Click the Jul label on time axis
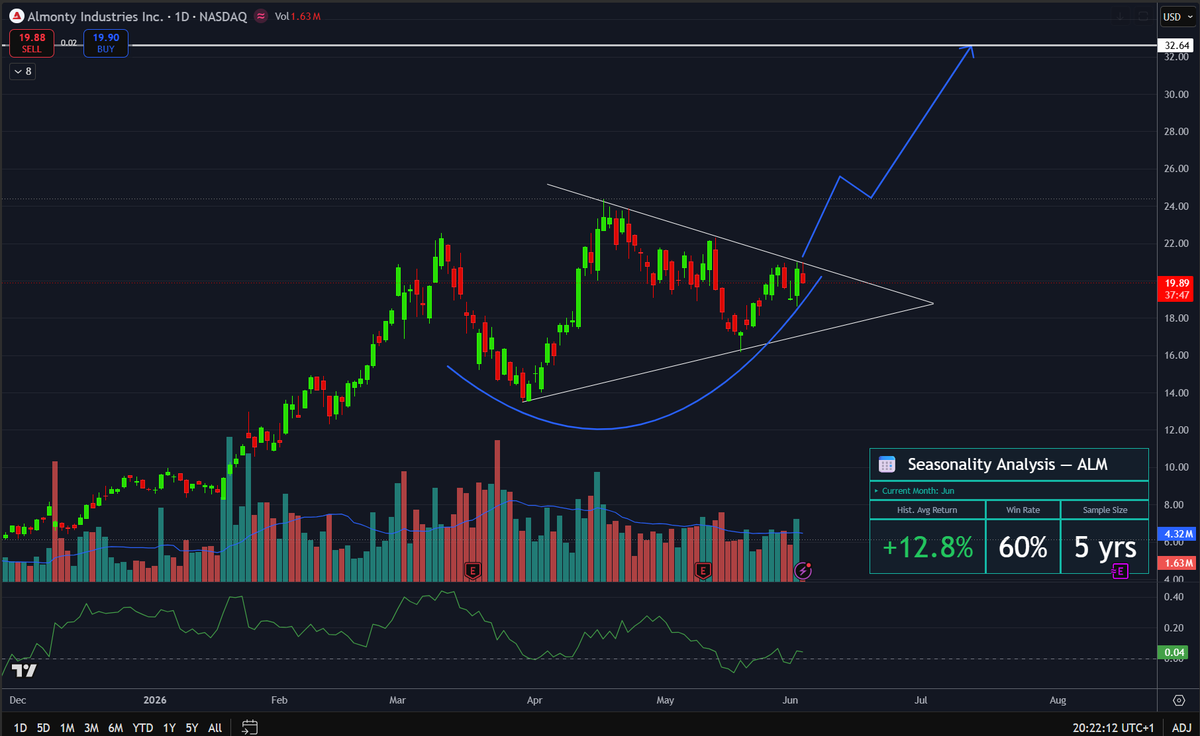This screenshot has width=1200, height=736. (x=921, y=699)
